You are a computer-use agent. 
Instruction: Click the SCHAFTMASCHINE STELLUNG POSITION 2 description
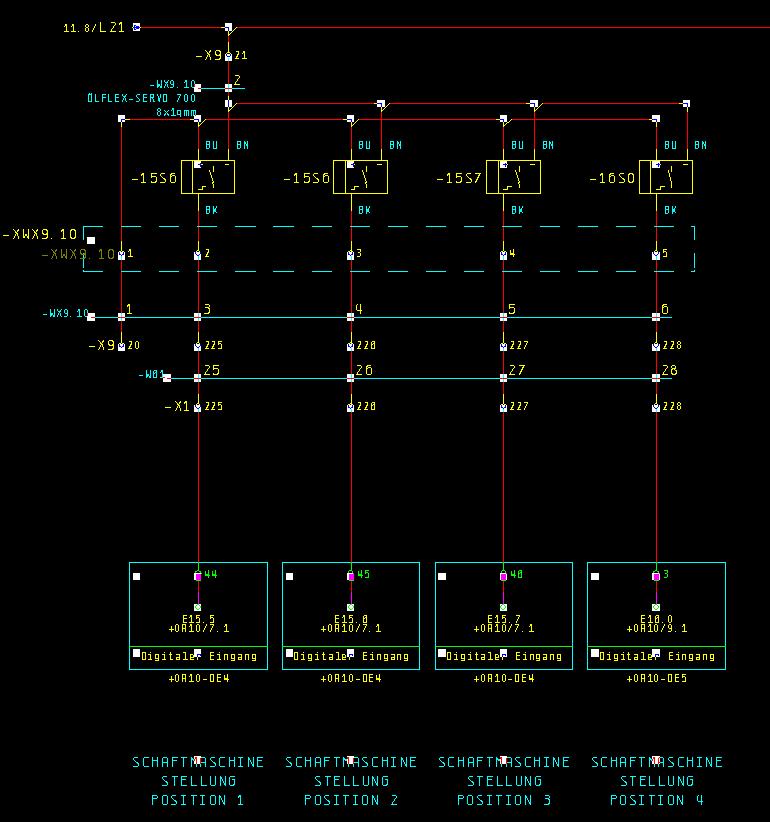(x=351, y=781)
